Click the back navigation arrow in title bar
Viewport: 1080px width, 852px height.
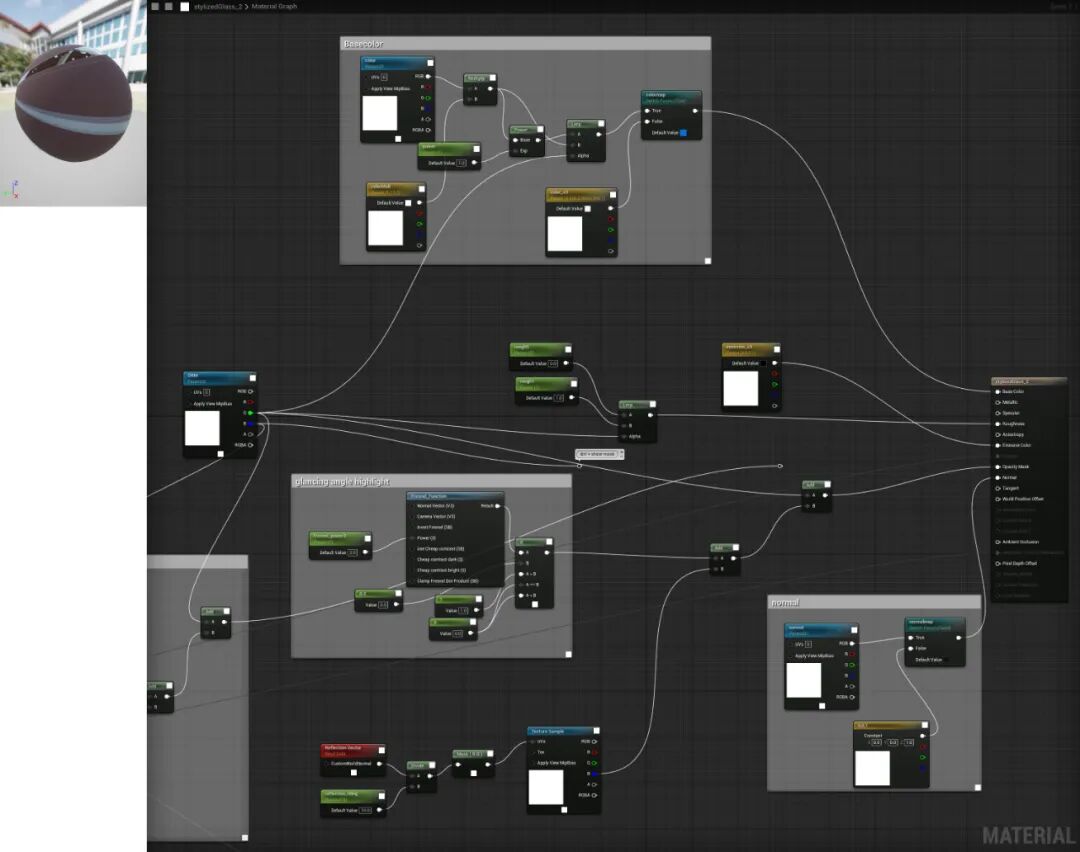point(155,6)
